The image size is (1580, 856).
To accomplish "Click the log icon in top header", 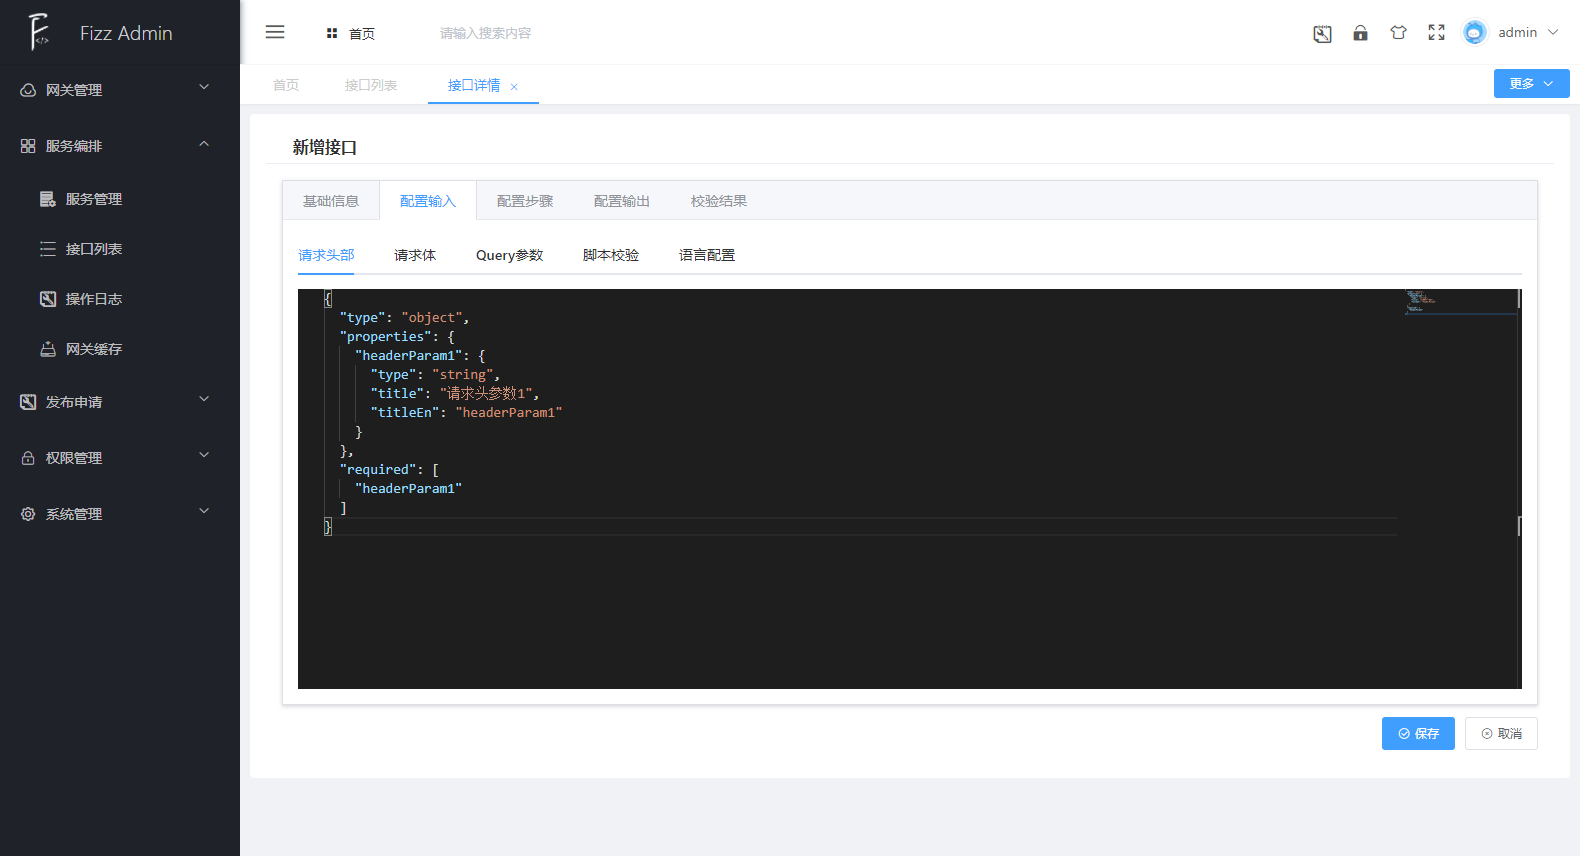I will (x=1322, y=34).
